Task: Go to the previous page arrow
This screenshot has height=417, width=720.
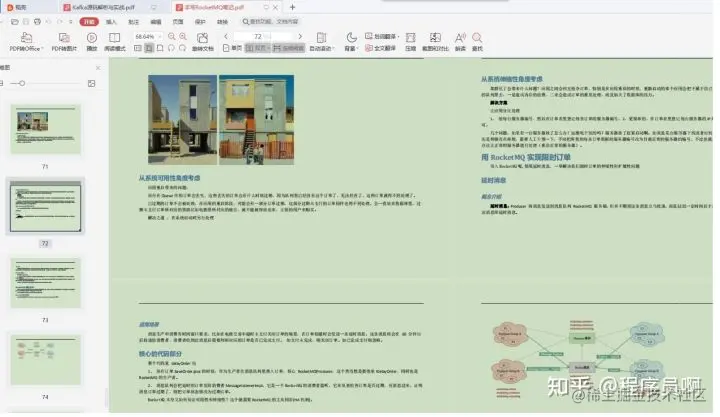Action: click(x=225, y=36)
